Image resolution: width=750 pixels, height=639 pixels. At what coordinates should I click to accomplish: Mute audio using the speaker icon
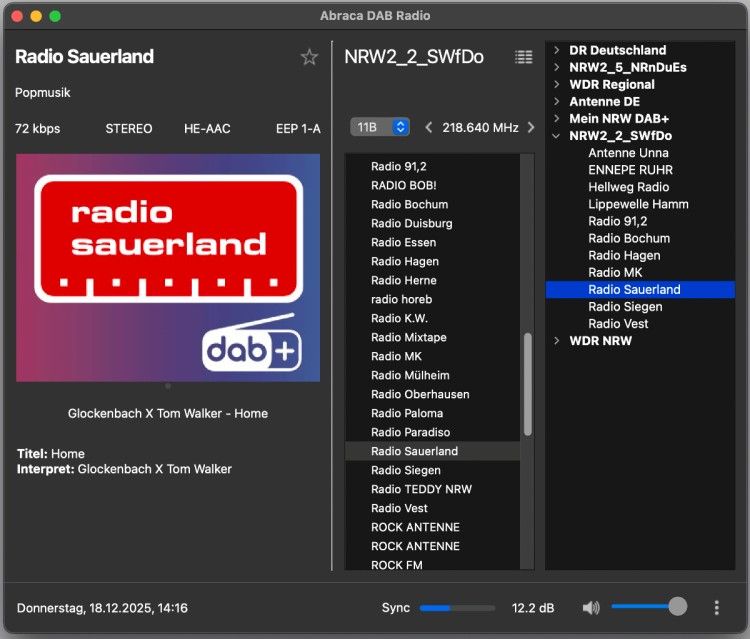pos(591,608)
